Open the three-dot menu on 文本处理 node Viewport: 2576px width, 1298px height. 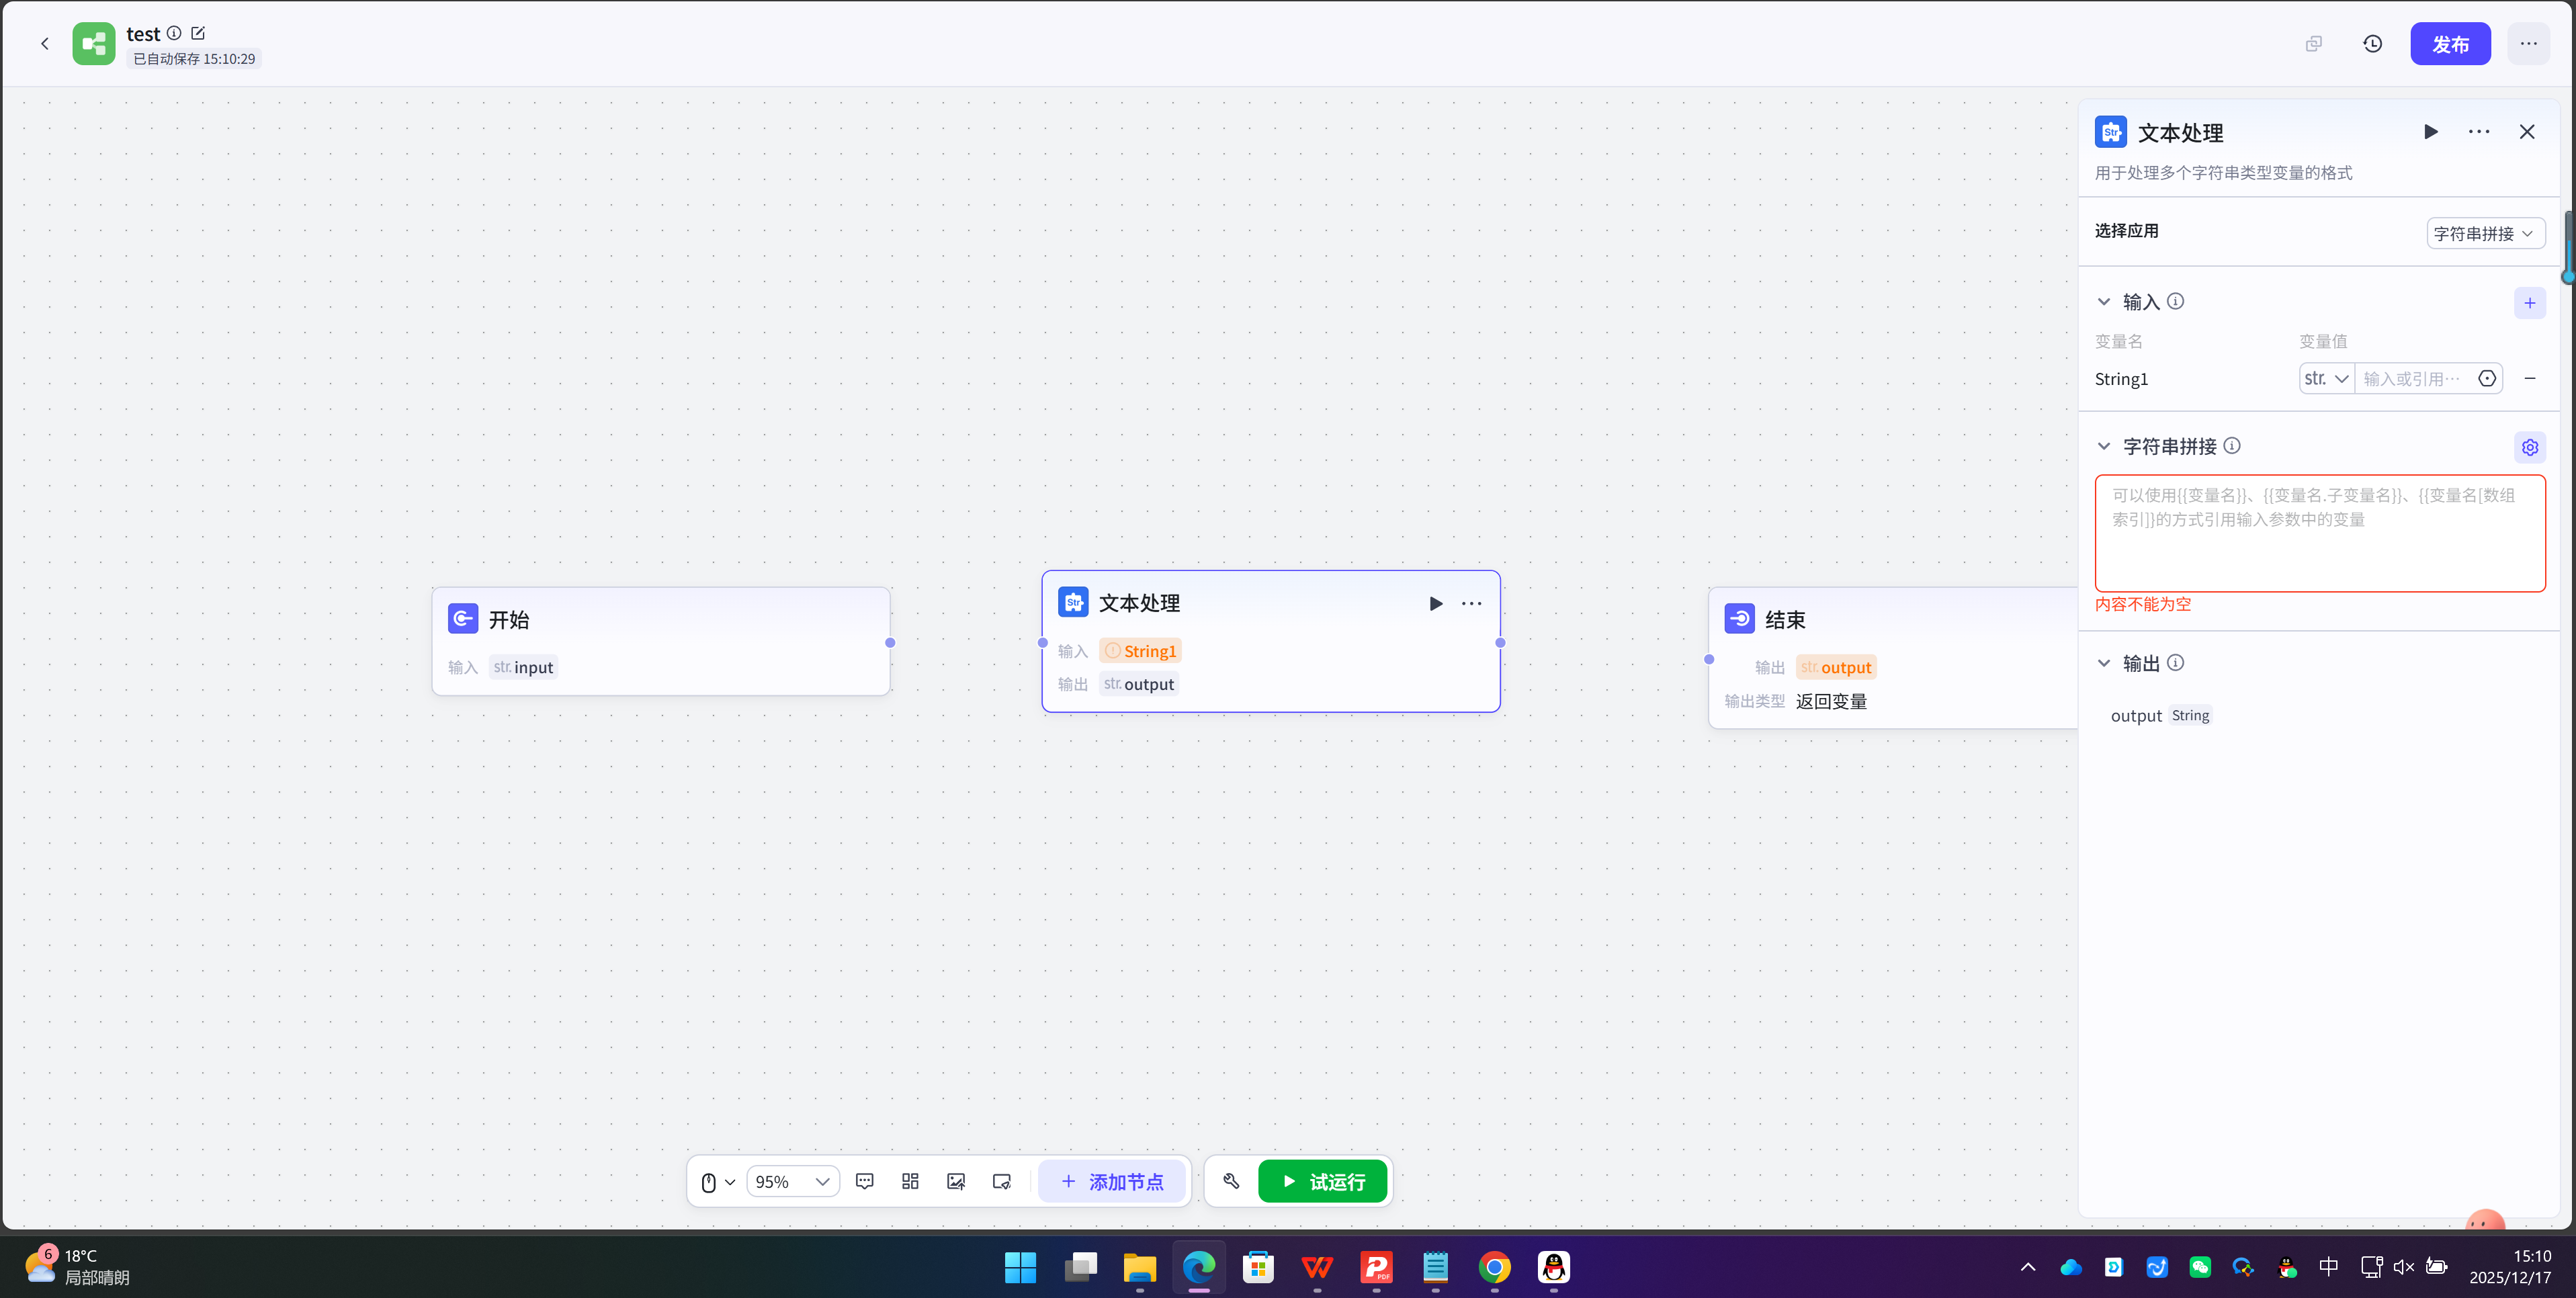pos(1471,603)
